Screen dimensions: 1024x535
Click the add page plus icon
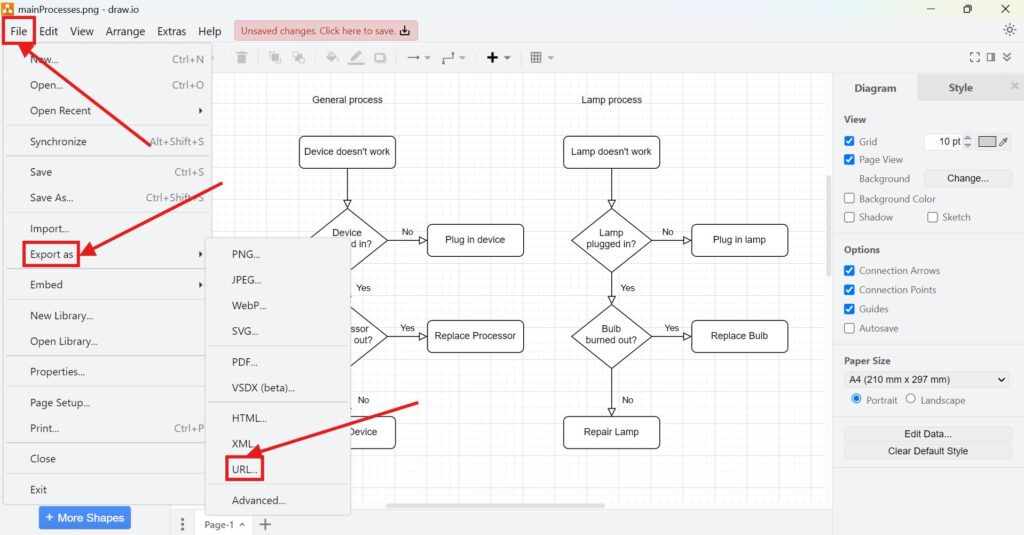click(x=265, y=525)
